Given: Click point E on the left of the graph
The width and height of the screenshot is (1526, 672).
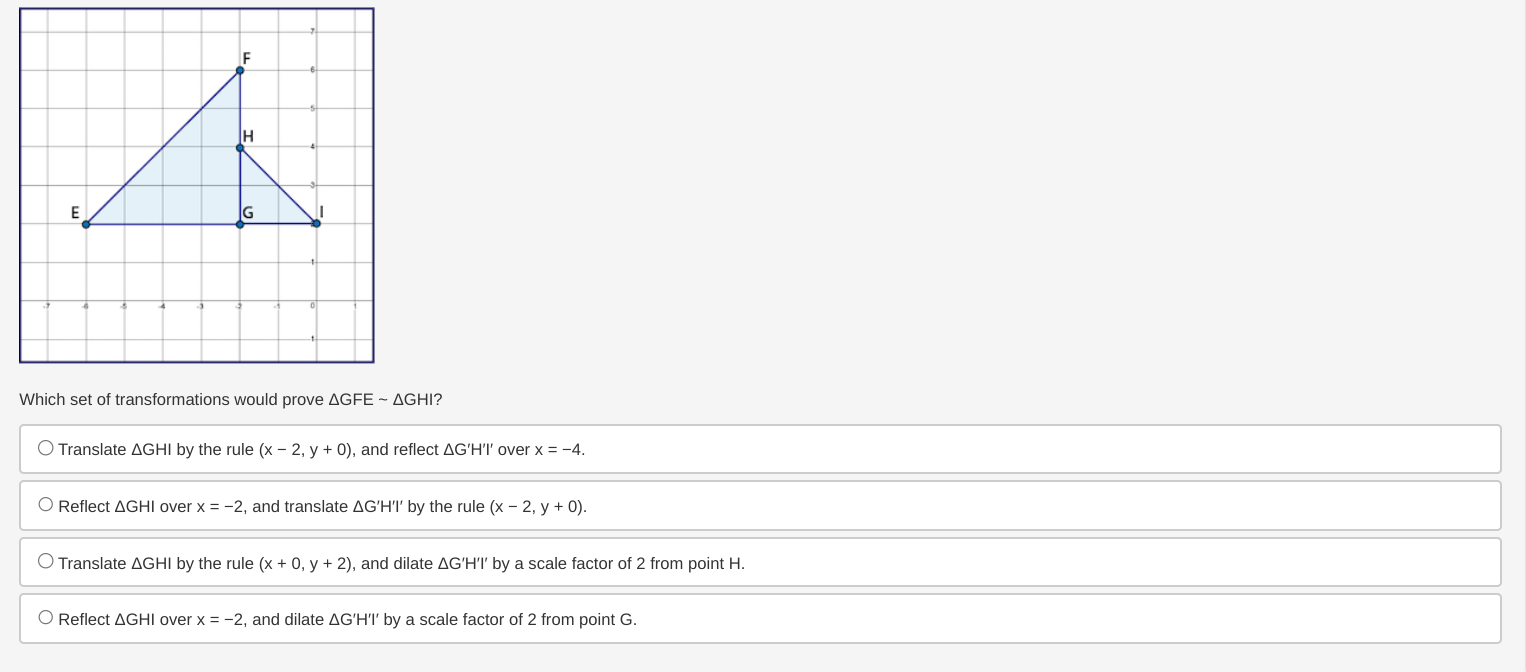Looking at the screenshot, I should click(x=86, y=225).
